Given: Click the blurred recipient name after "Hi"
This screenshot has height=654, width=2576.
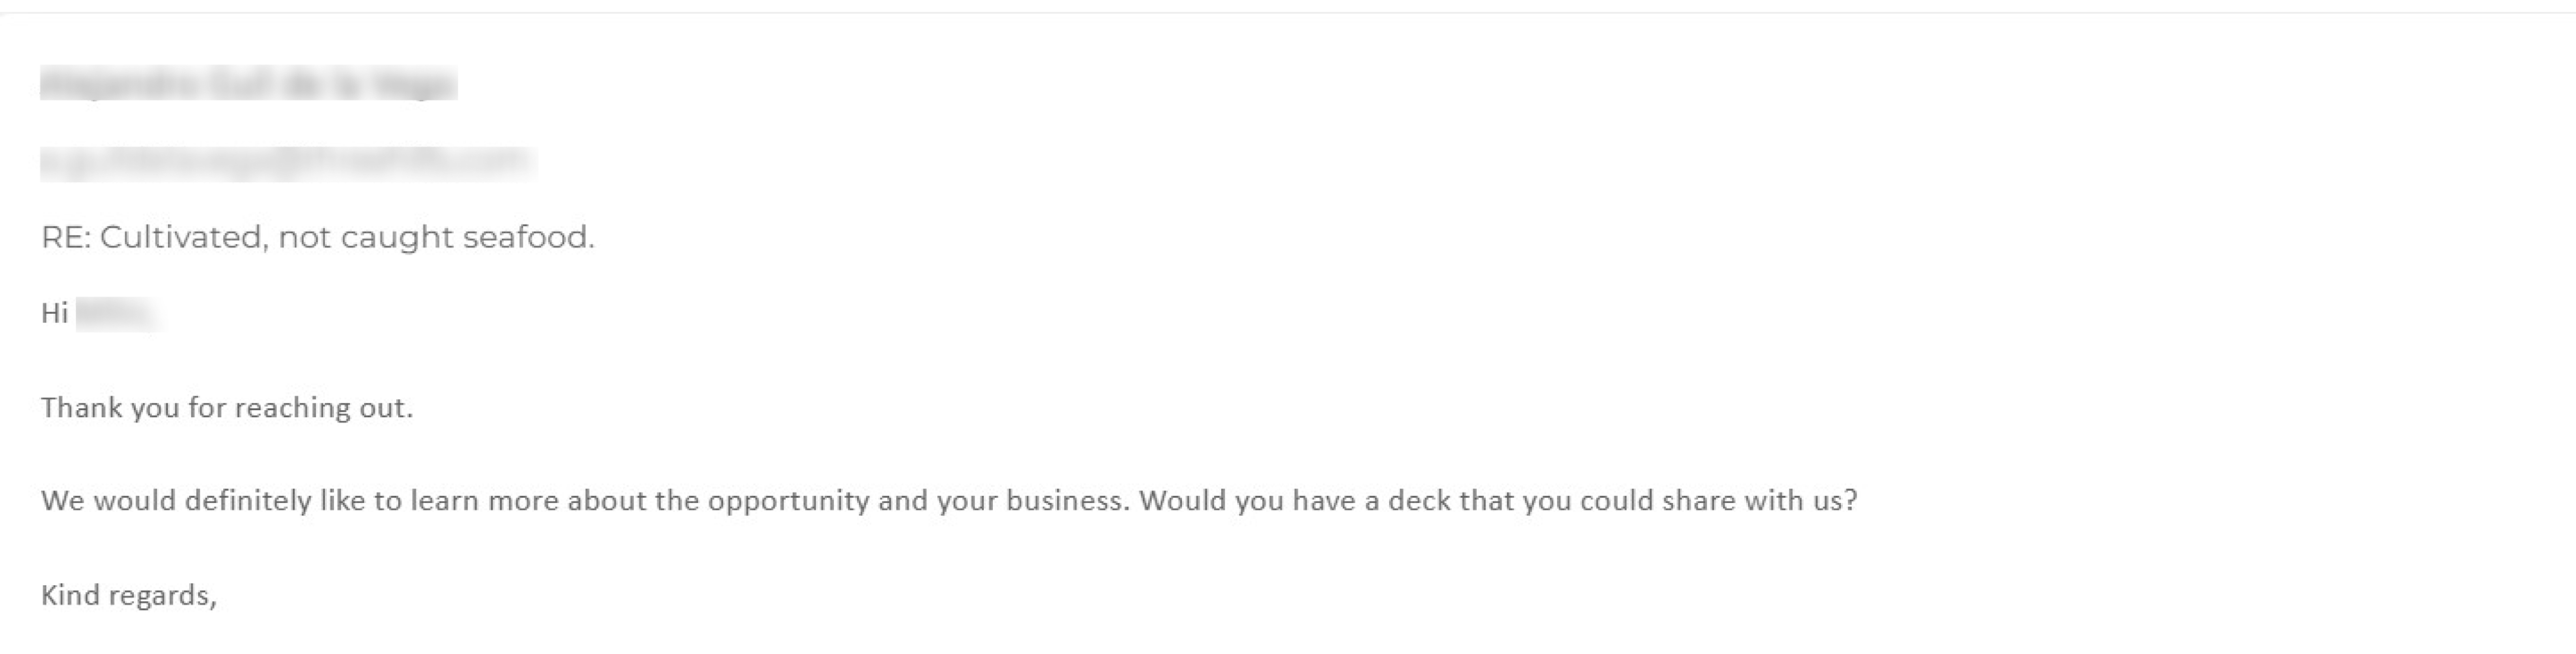Looking at the screenshot, I should [x=115, y=314].
